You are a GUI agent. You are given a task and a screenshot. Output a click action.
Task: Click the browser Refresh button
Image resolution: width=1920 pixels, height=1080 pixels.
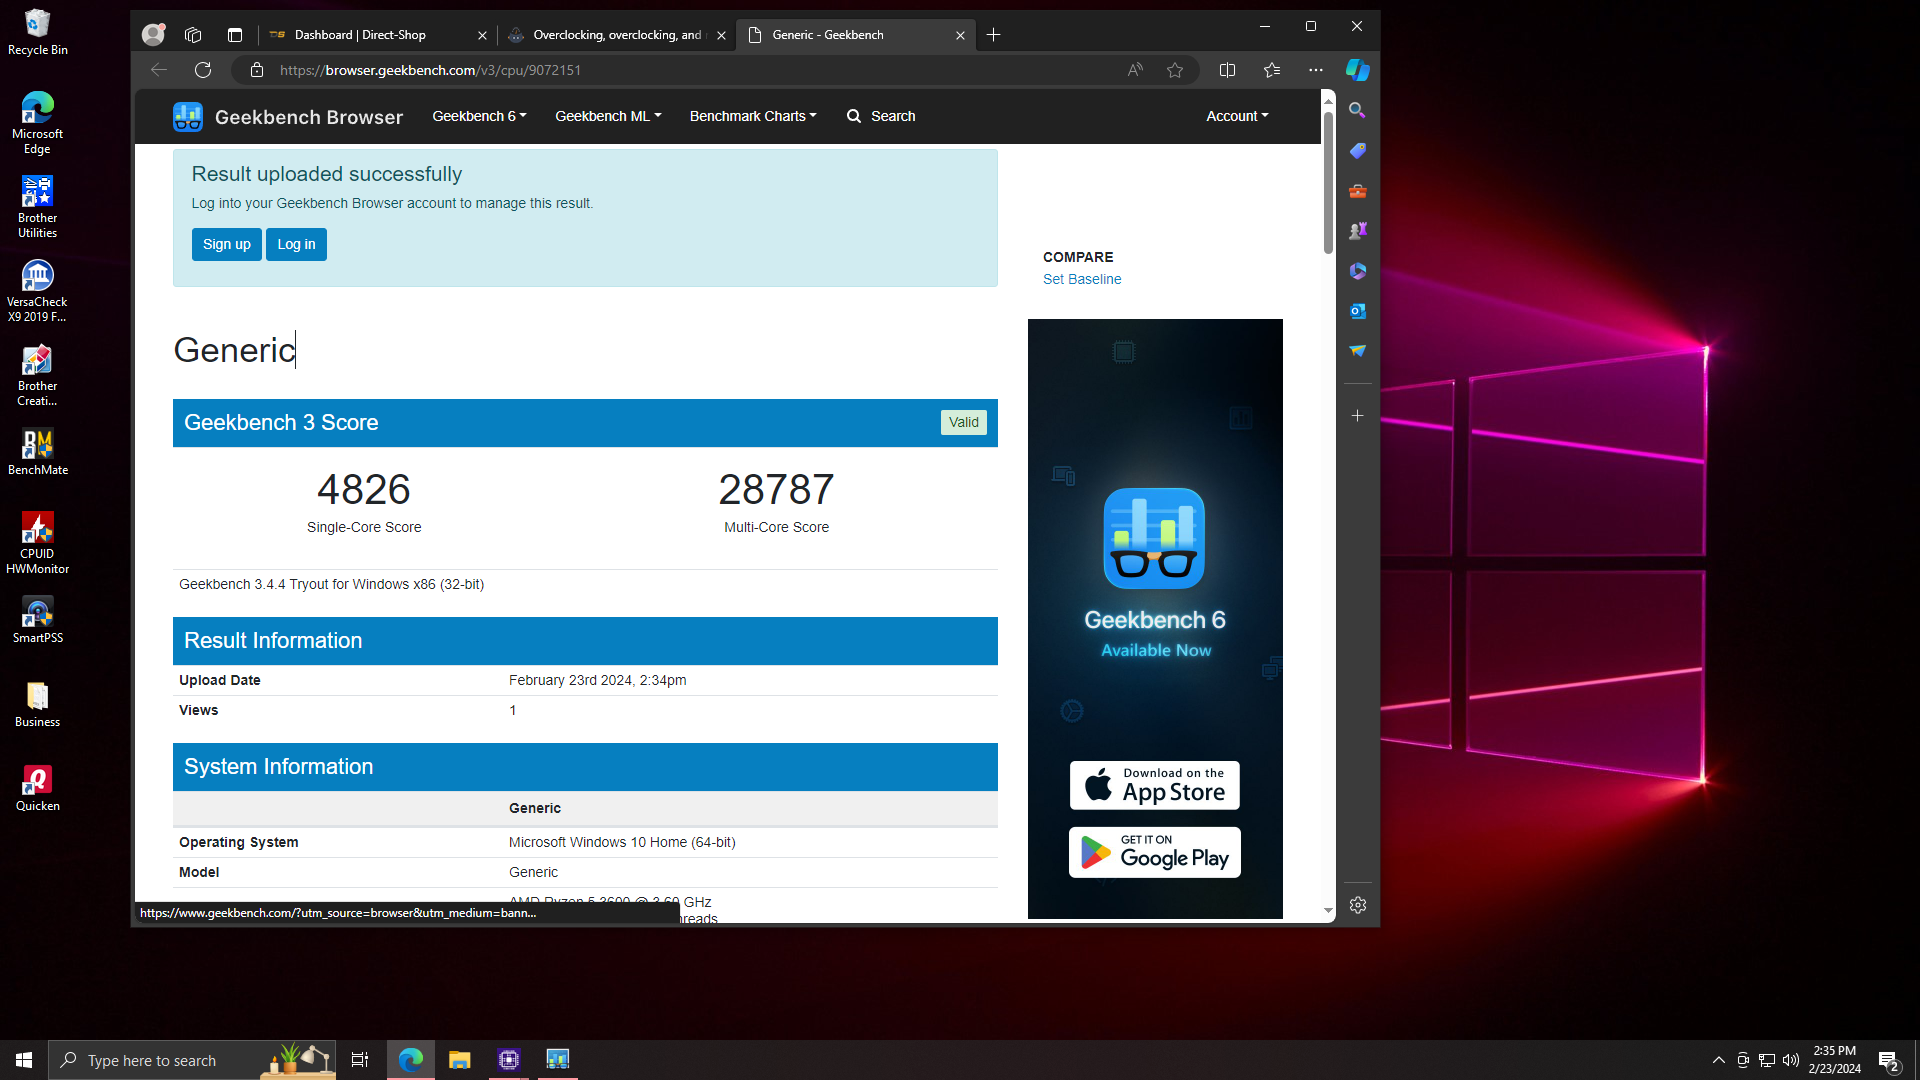point(203,70)
